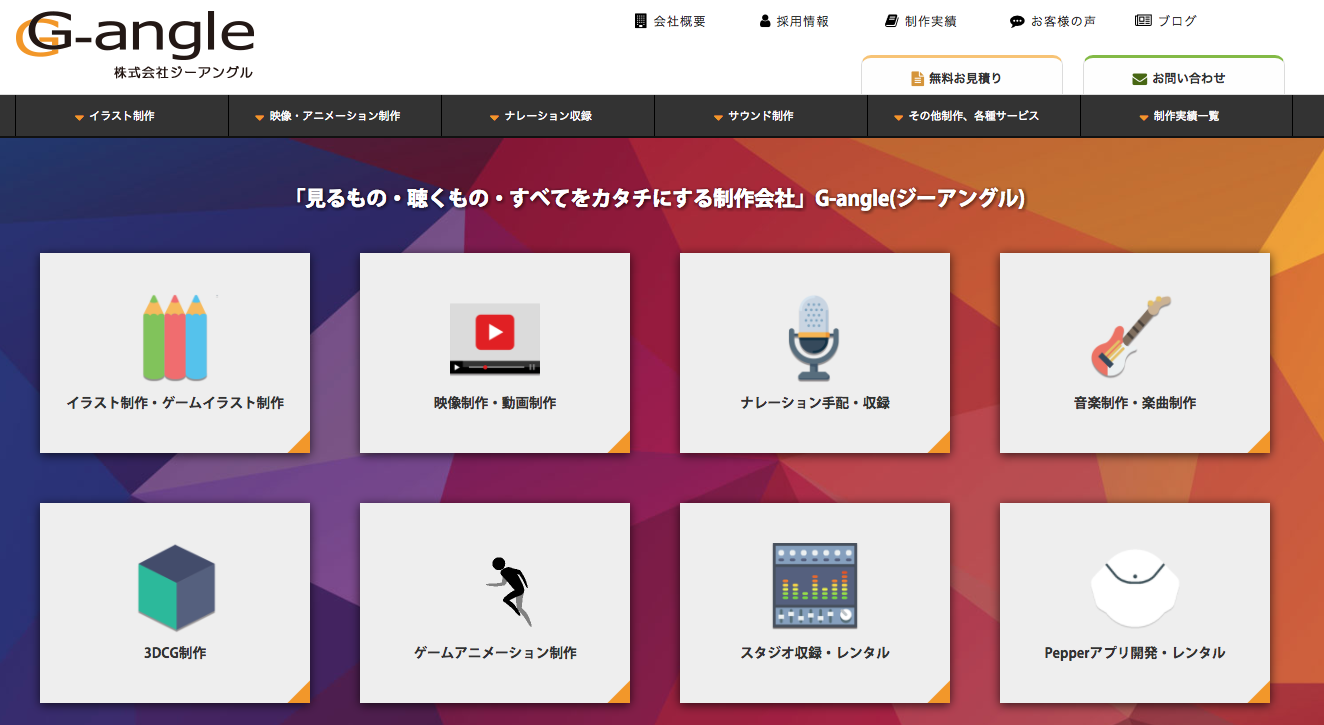Click the audio mixer console icon

pyautogui.click(x=815, y=586)
